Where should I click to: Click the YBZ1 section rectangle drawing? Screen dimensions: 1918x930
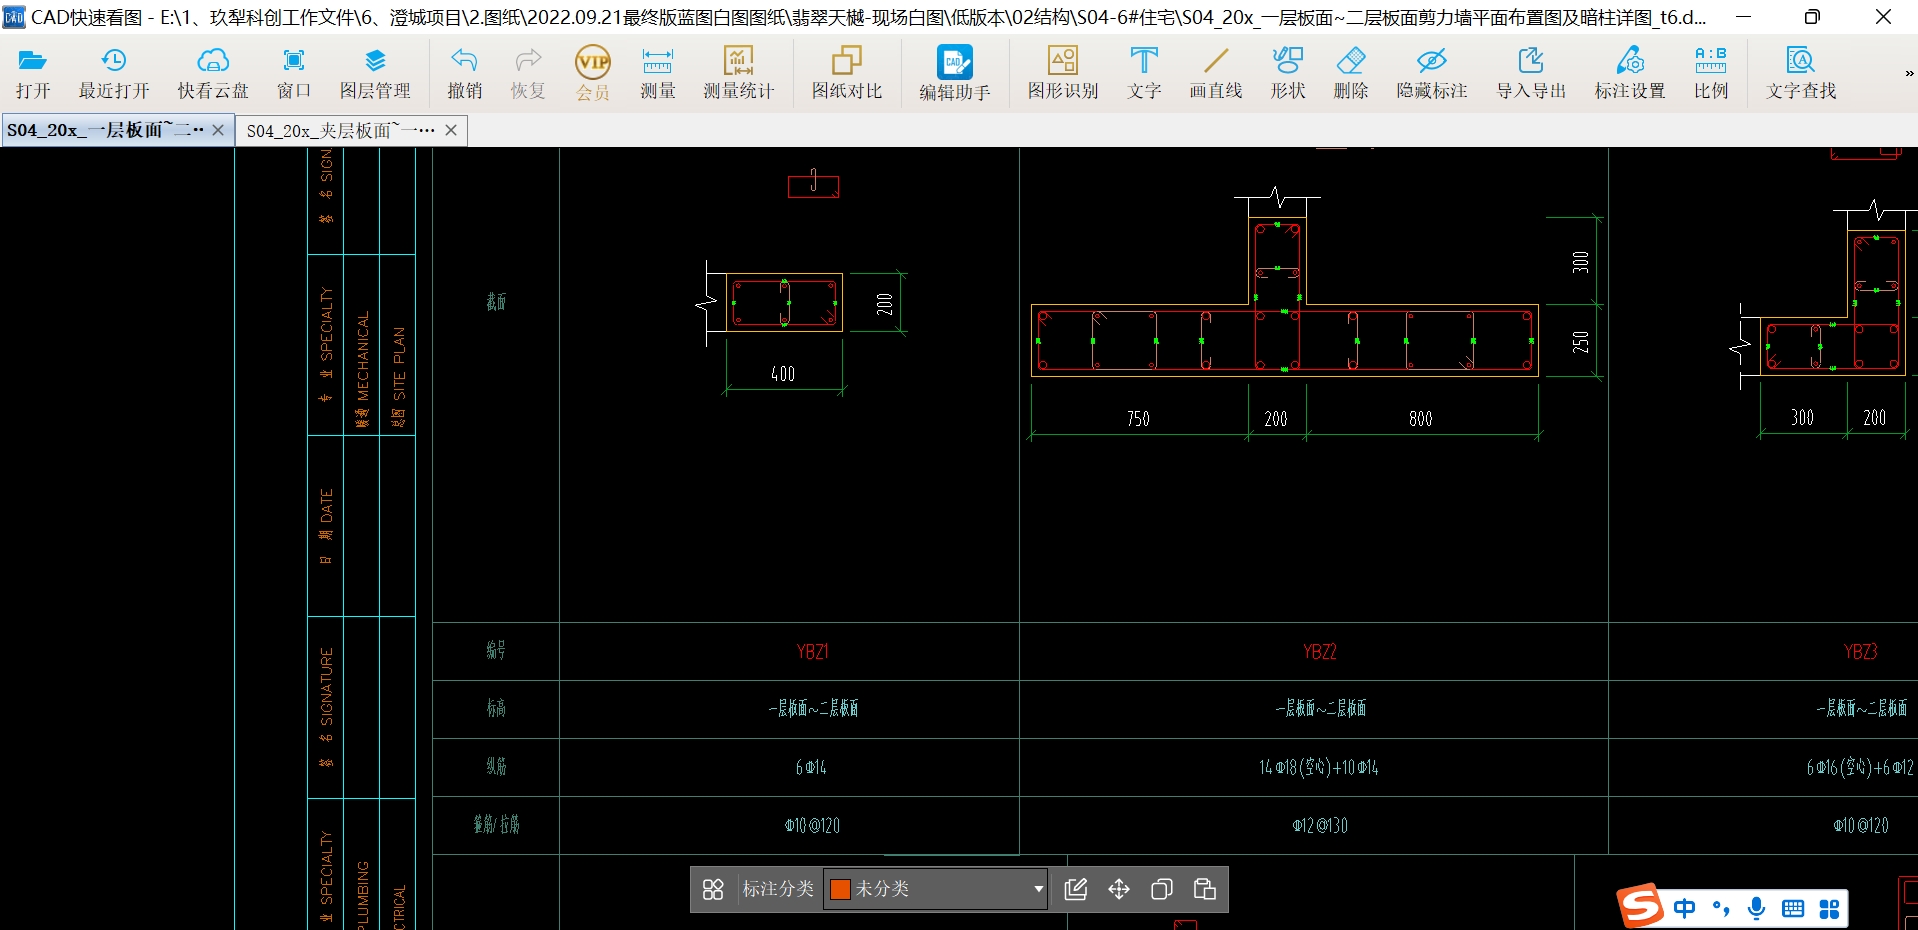pos(784,302)
